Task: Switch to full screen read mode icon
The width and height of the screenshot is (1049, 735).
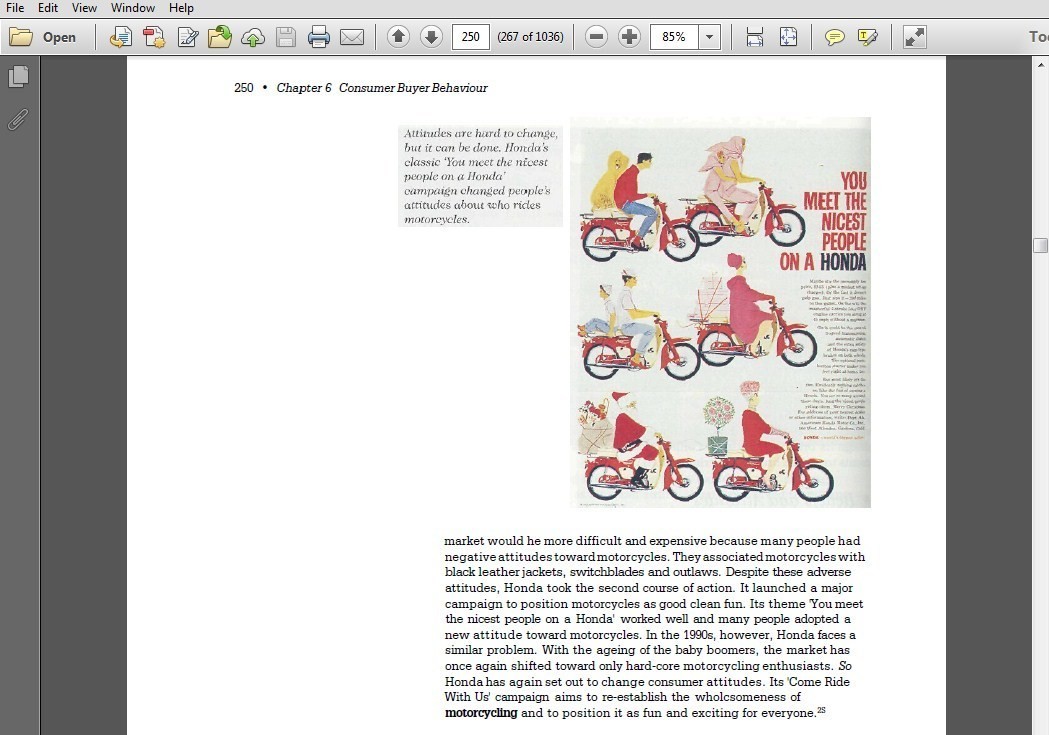Action: coord(915,37)
